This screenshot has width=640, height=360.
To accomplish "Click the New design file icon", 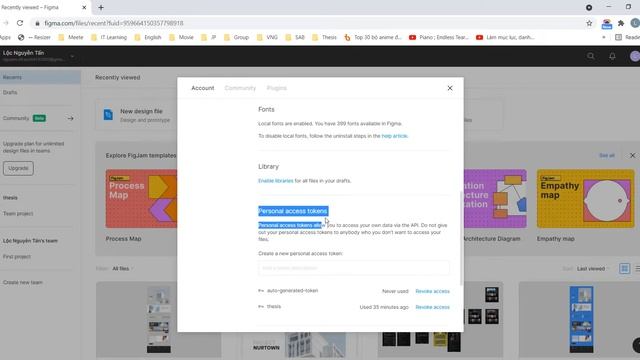I will pos(108,115).
